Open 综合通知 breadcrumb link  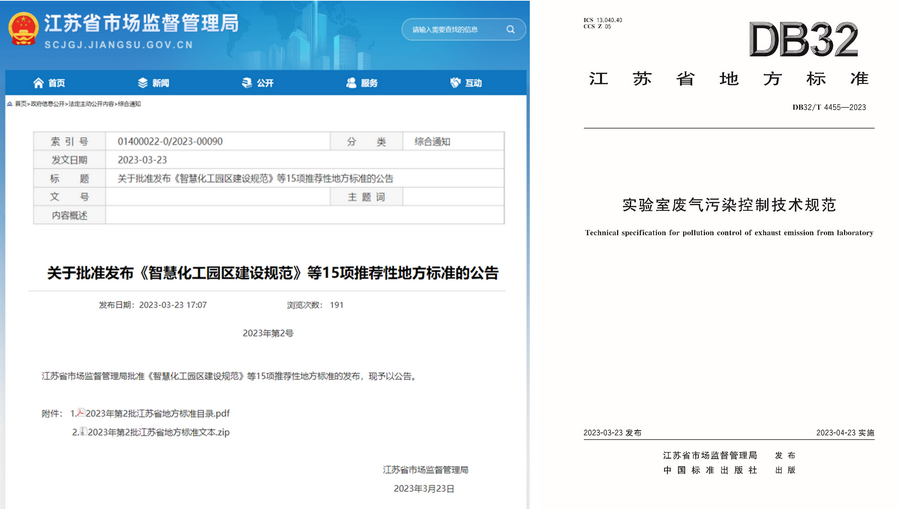tap(130, 104)
